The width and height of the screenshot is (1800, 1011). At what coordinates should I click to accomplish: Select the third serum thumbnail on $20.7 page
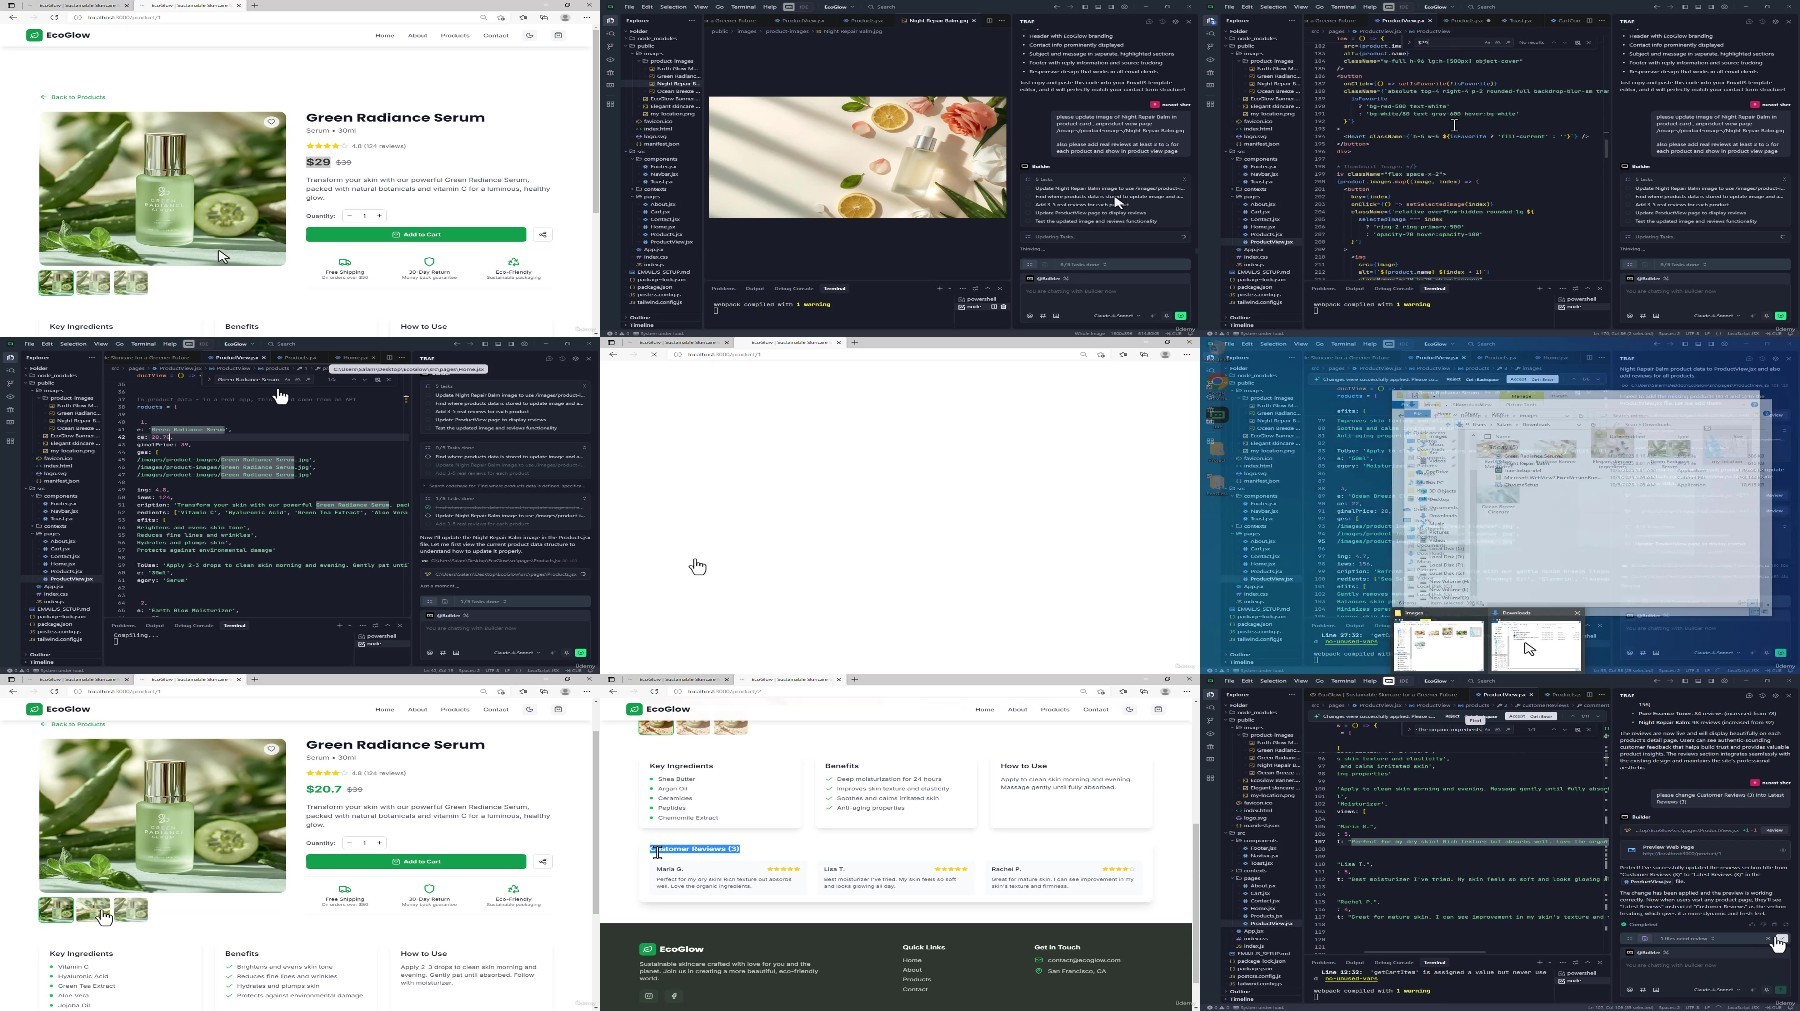click(x=131, y=910)
